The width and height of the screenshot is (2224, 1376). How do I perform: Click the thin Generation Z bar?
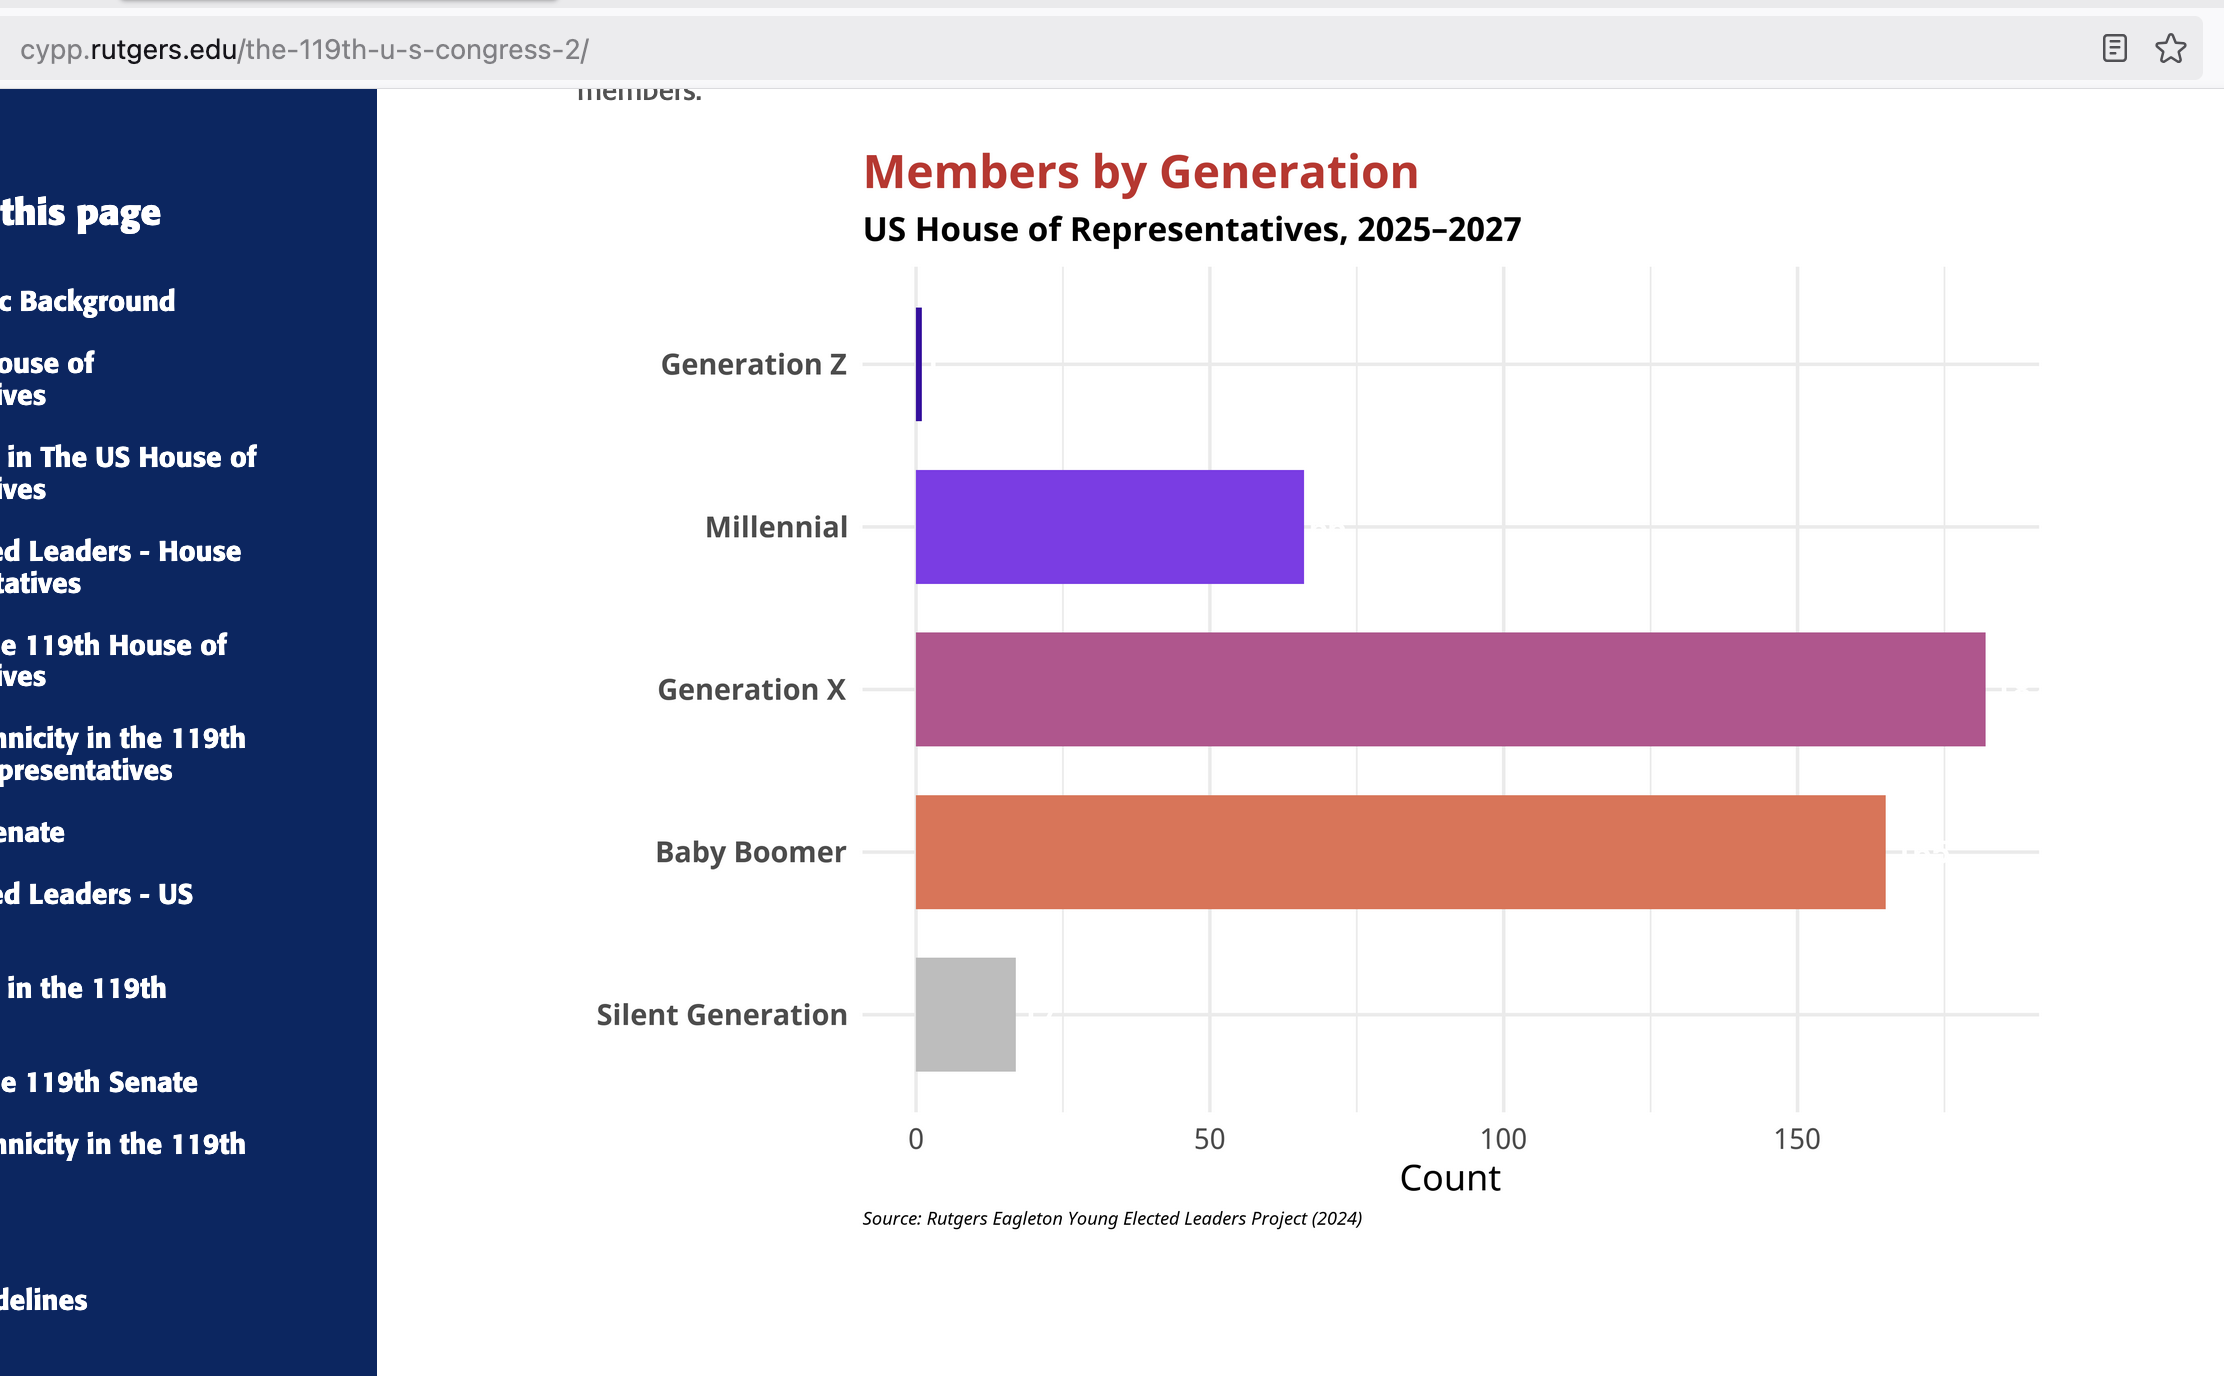[x=918, y=364]
